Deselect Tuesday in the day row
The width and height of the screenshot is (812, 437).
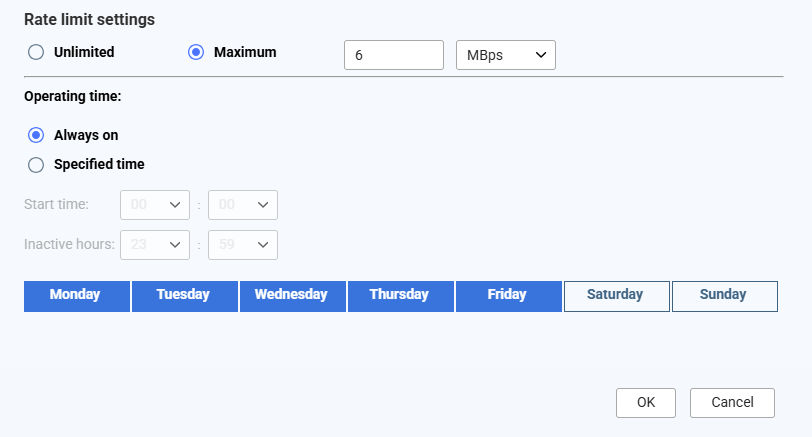coord(184,295)
